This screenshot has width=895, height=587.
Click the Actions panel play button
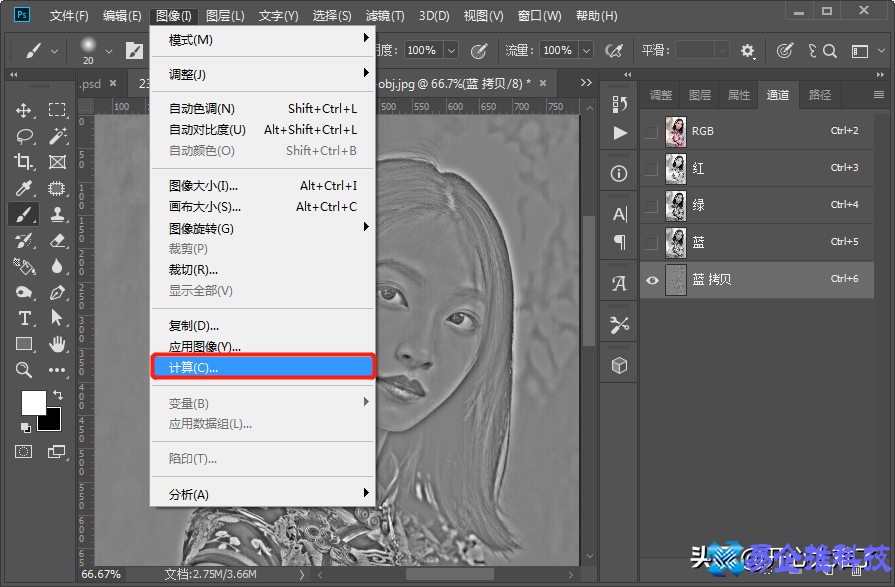(x=618, y=131)
